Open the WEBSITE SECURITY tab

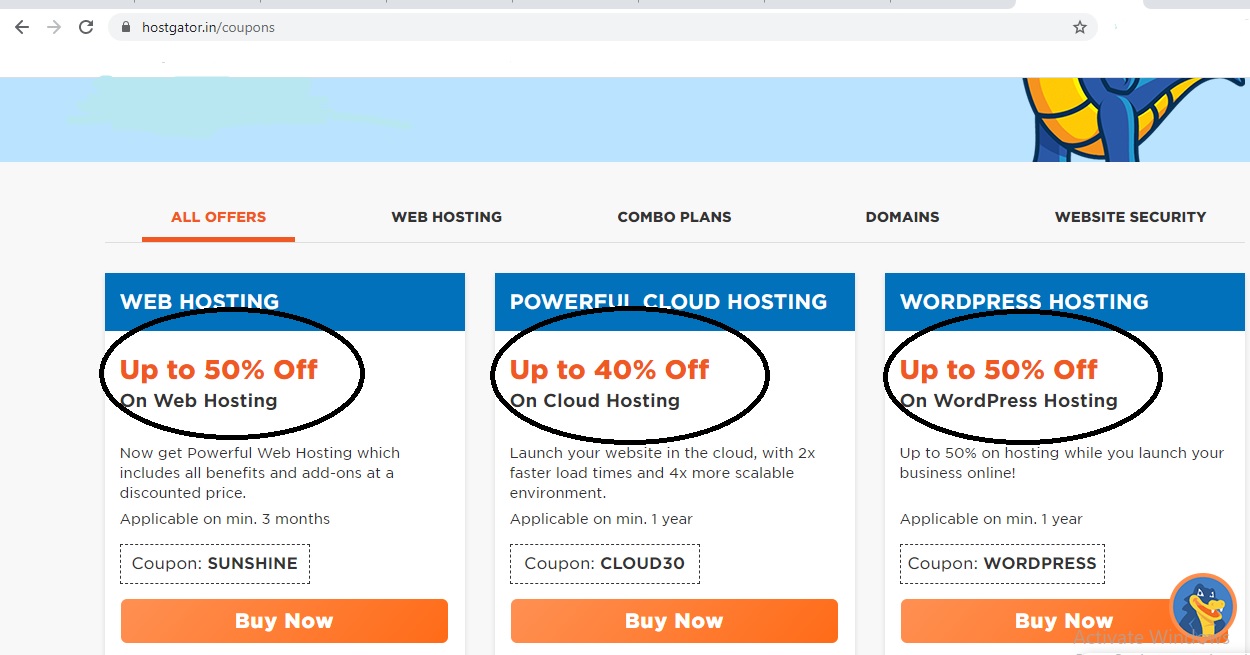click(x=1130, y=217)
